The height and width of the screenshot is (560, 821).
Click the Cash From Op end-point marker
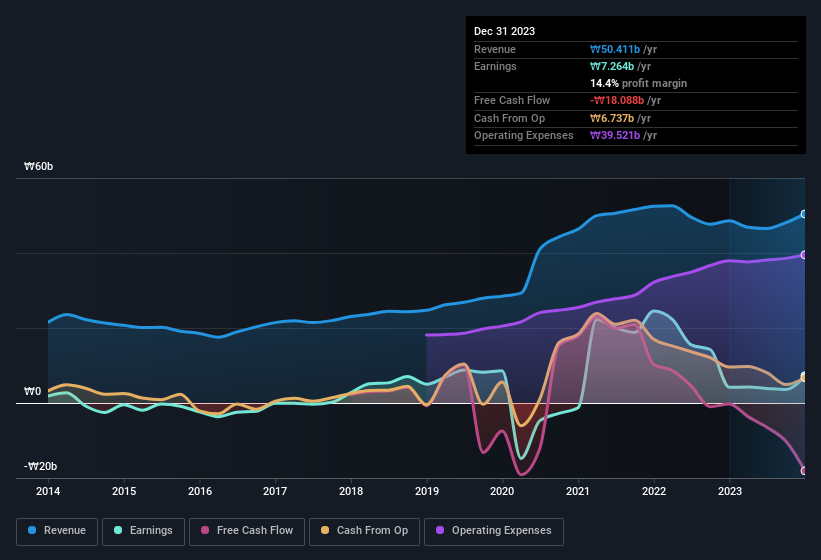click(x=804, y=377)
